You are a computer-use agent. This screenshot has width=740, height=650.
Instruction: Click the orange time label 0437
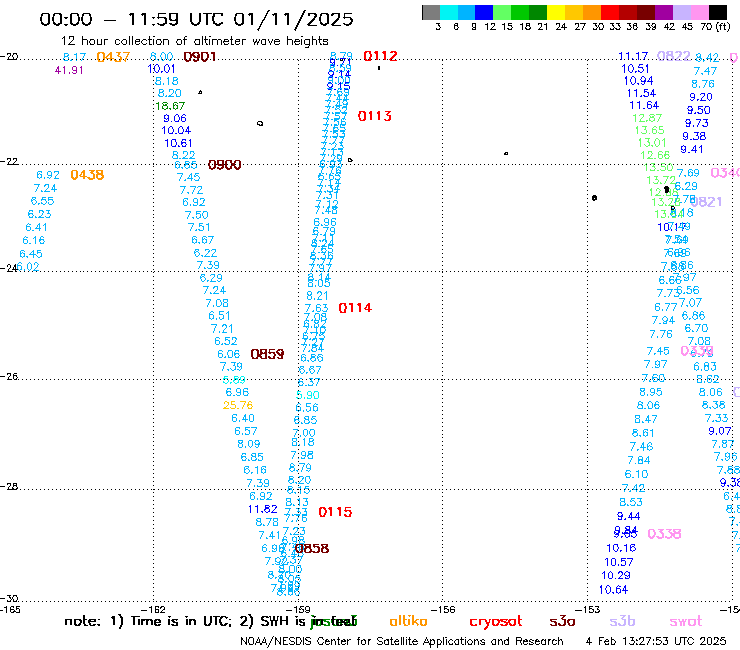point(113,57)
